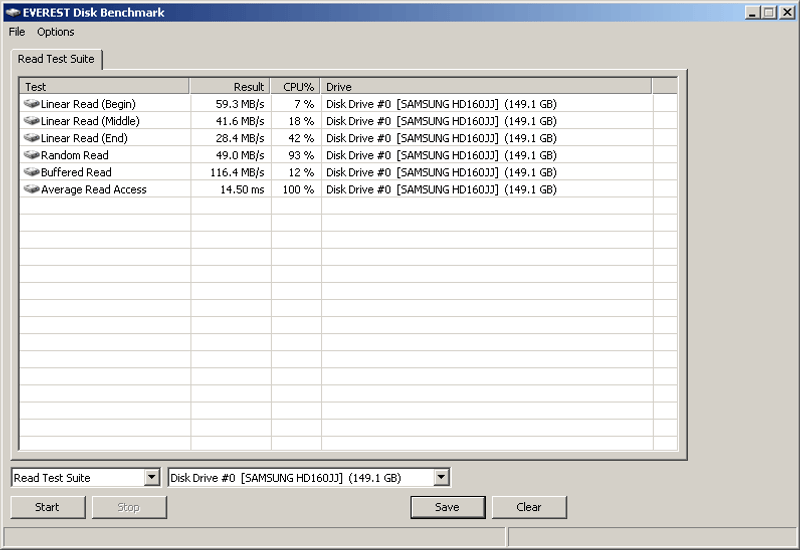Viewport: 800px width, 550px height.
Task: Sort by the Drive column header
Action: (486, 86)
